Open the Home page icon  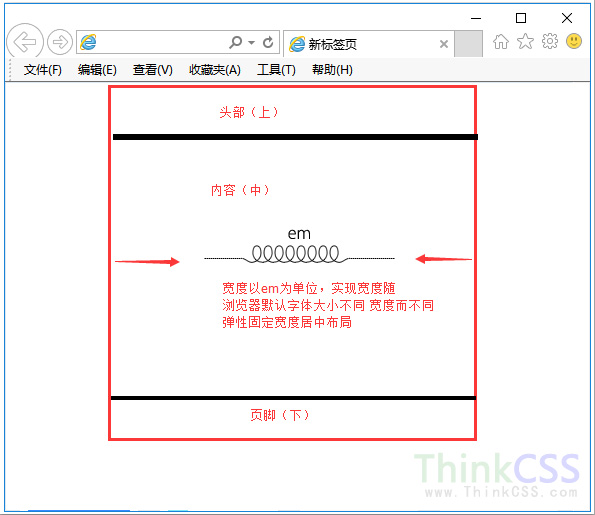[x=501, y=41]
